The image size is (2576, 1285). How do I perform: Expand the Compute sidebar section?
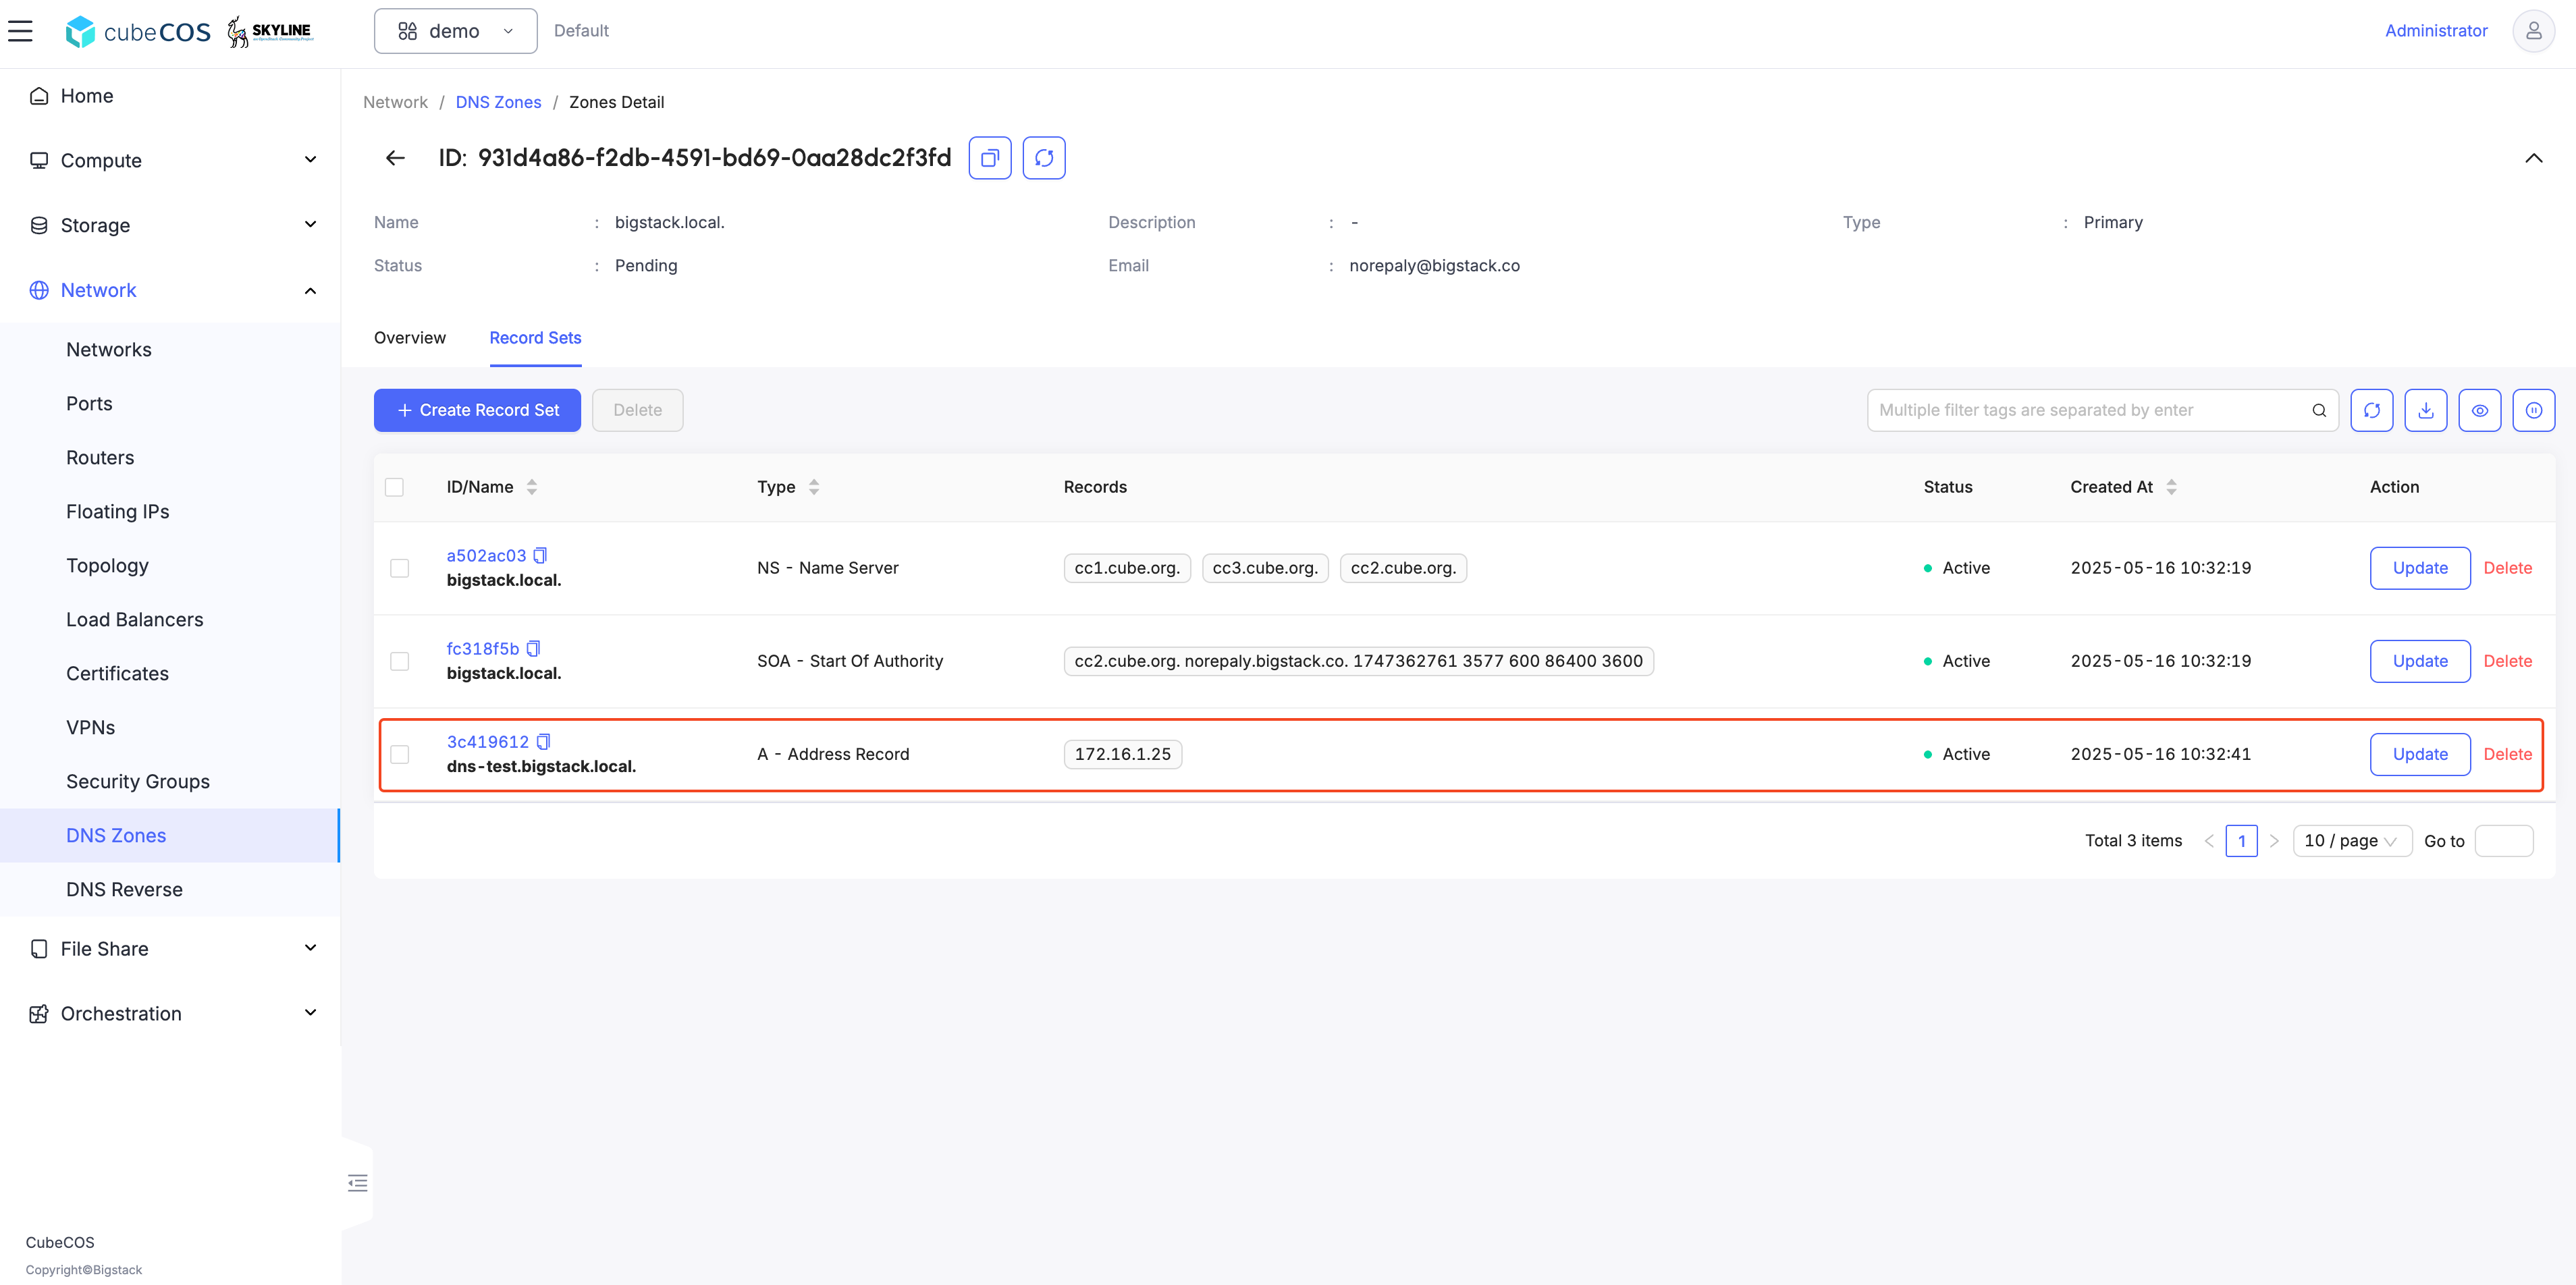[170, 160]
